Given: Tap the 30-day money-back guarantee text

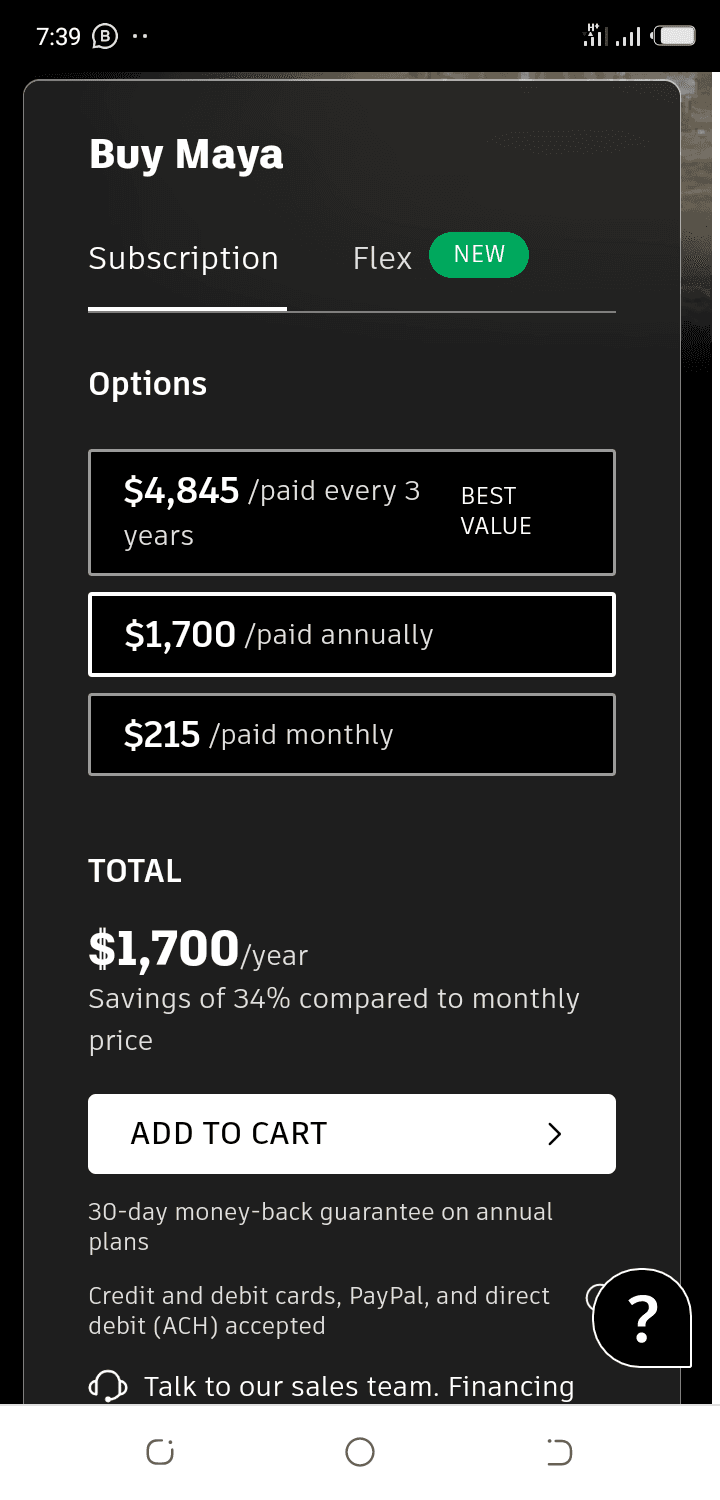Looking at the screenshot, I should pos(321,1227).
